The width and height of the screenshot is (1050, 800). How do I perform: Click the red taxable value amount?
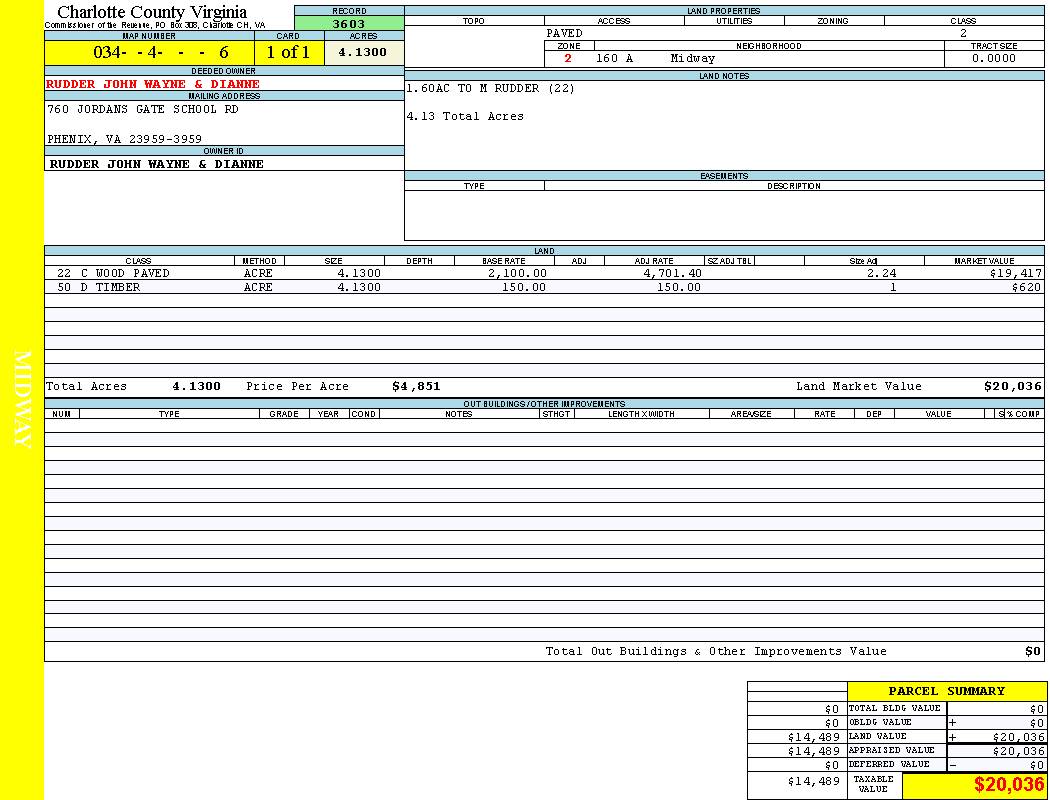coord(1009,785)
